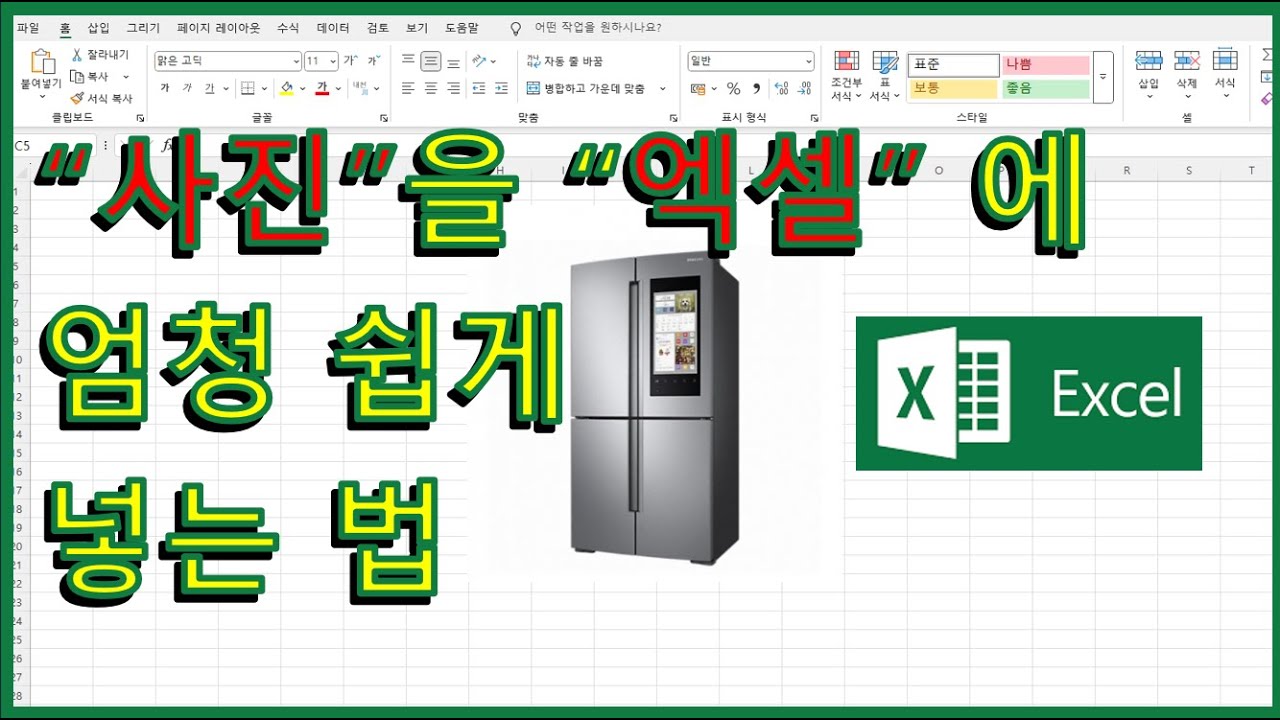Viewport: 1280px width, 720px height.
Task: Switch to the View (보기) tab
Action: point(417,28)
